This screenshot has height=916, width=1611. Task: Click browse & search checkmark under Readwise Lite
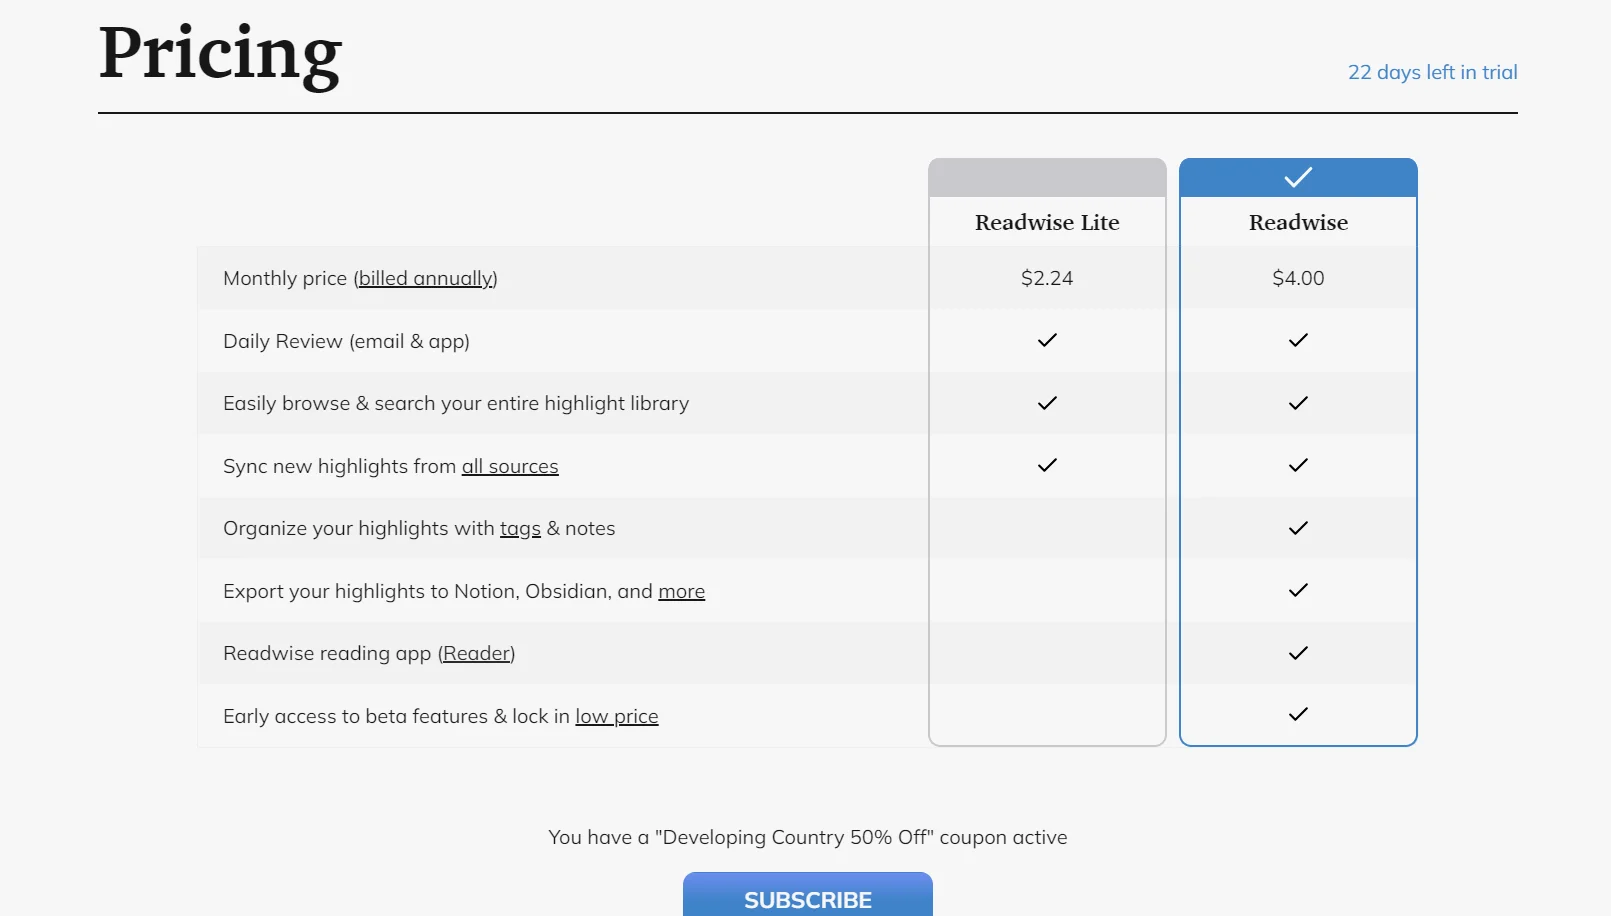pos(1047,403)
